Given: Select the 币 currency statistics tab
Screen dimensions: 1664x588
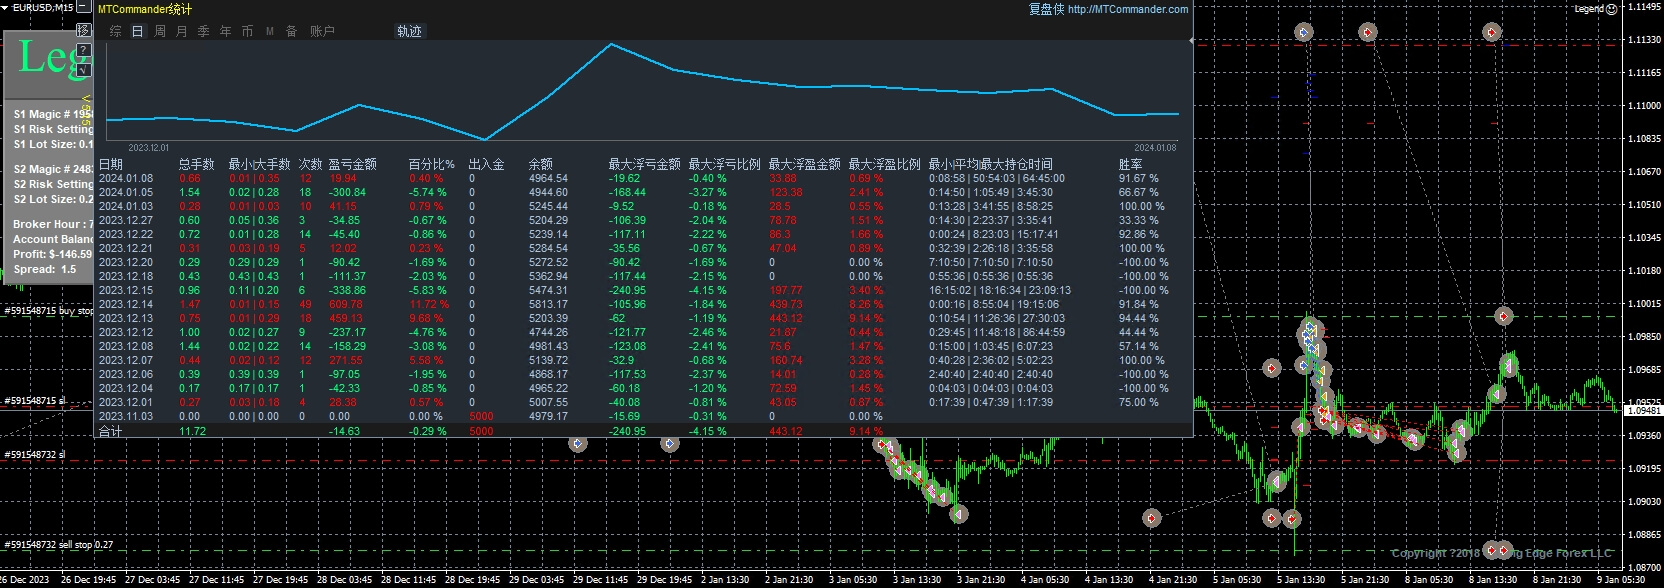Looking at the screenshot, I should pyautogui.click(x=247, y=31).
